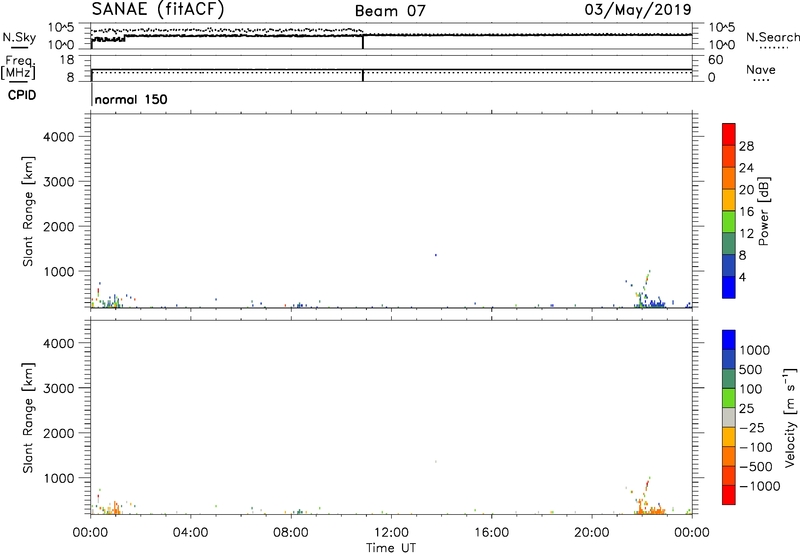Click the "normal 150" CPID text
Screen dimensions: 800x554
click(131, 99)
